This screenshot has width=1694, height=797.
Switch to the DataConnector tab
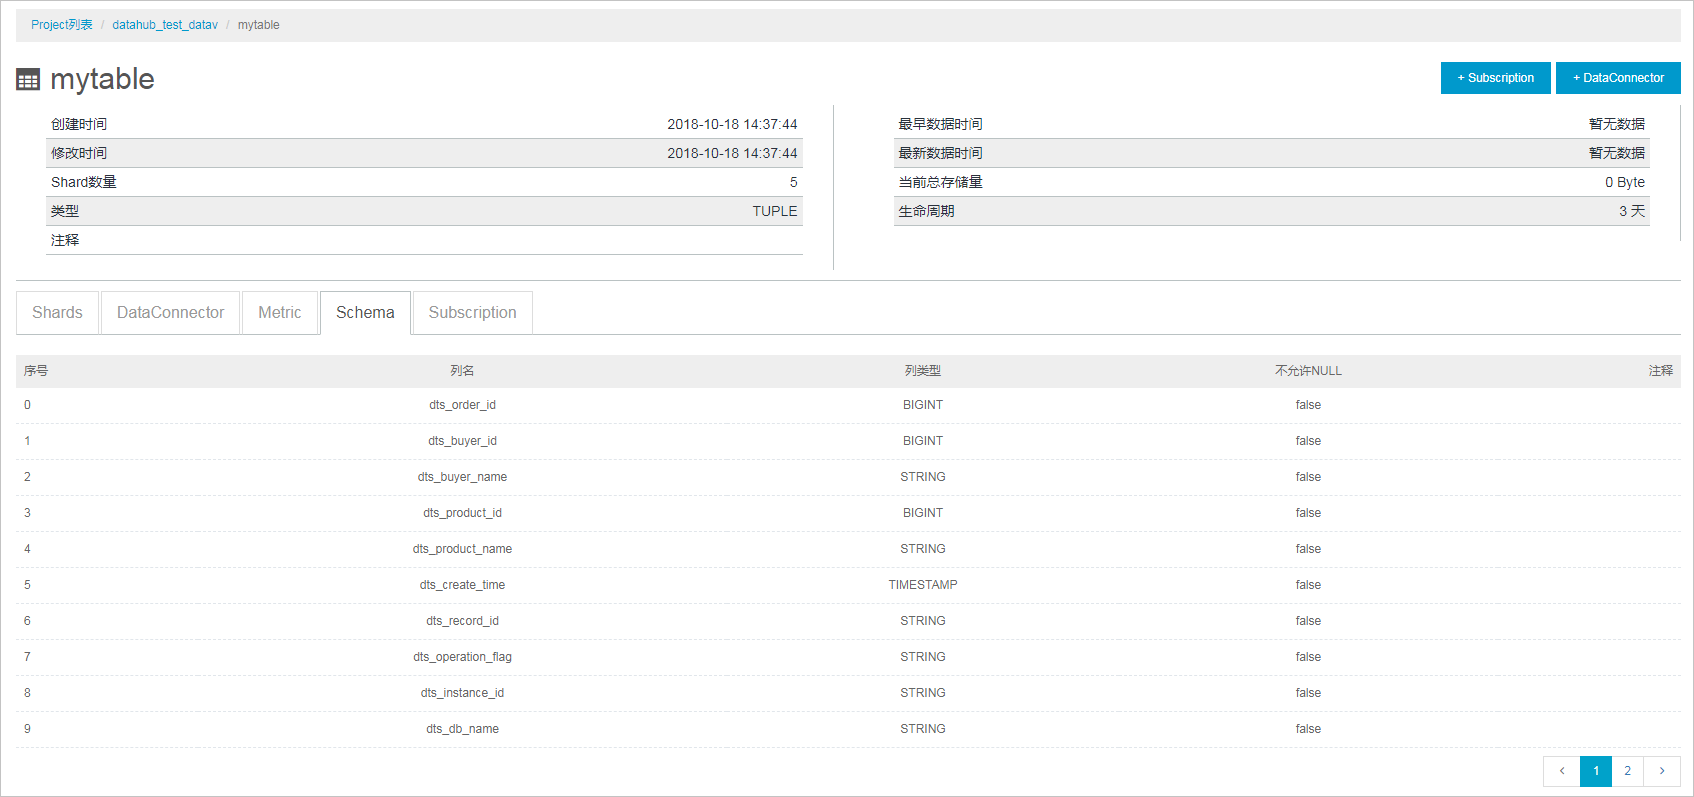point(170,313)
